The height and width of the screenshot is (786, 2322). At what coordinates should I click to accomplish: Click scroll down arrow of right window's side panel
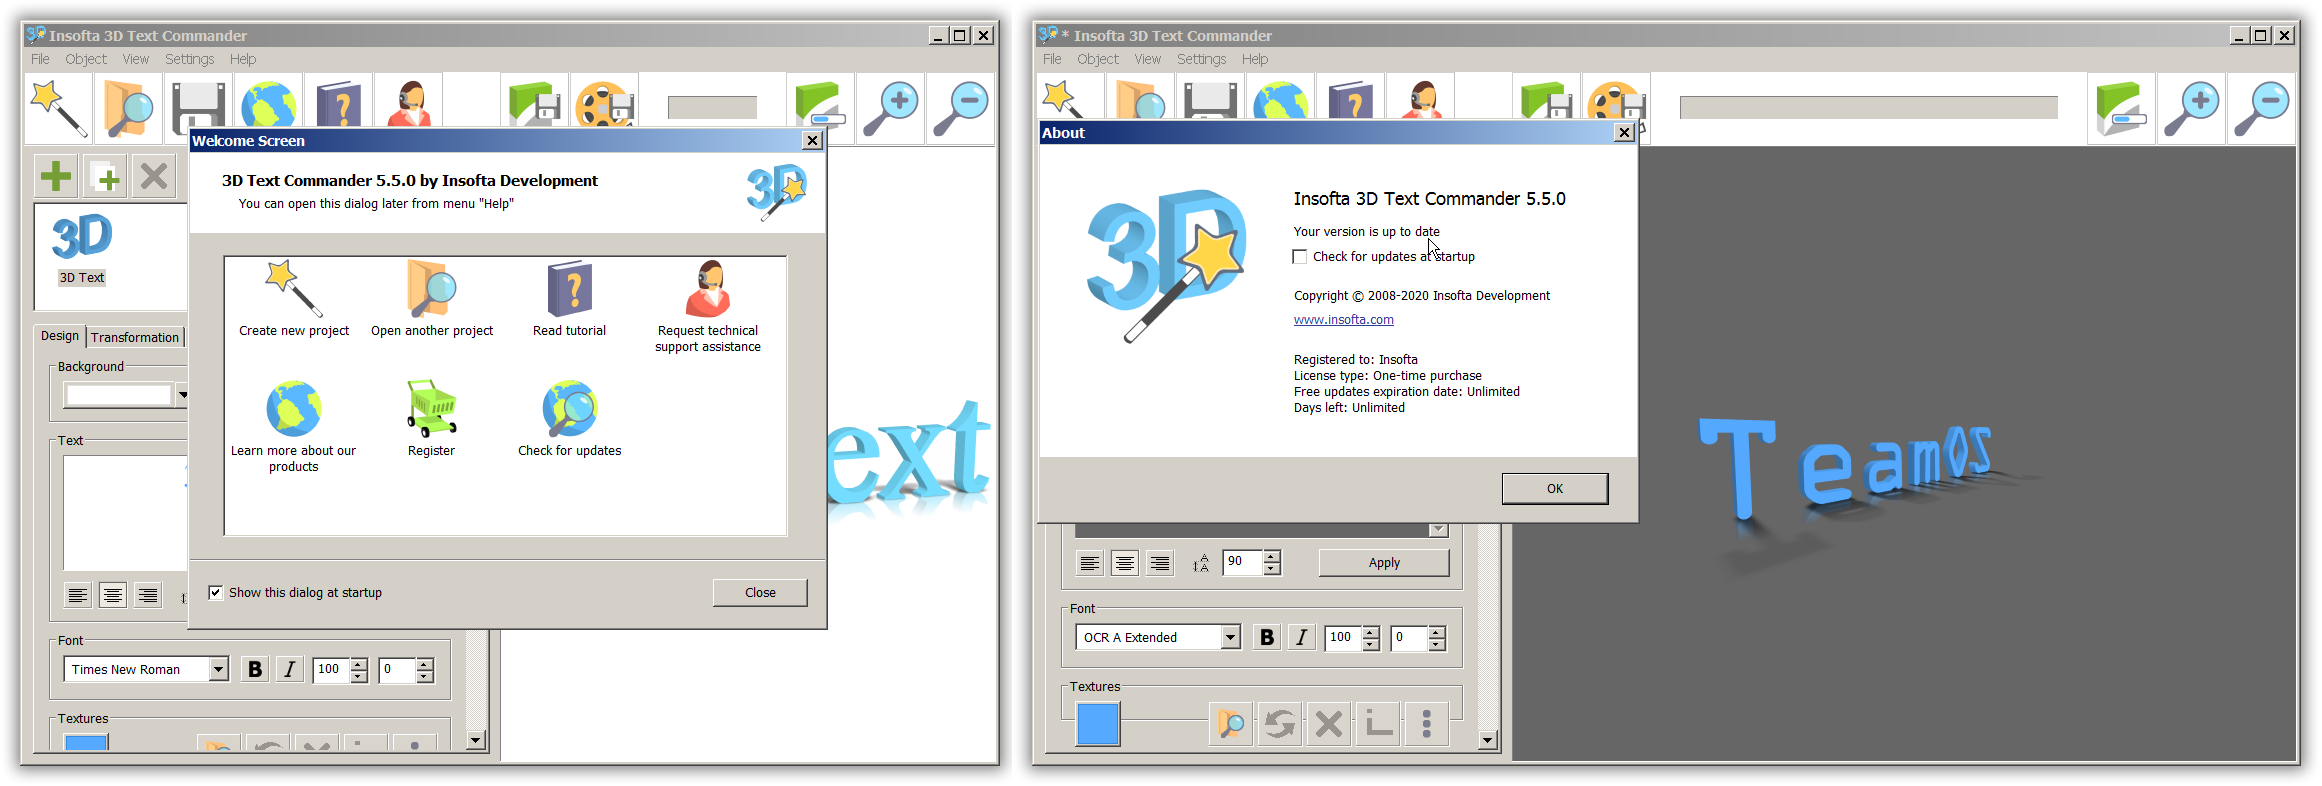(1488, 741)
